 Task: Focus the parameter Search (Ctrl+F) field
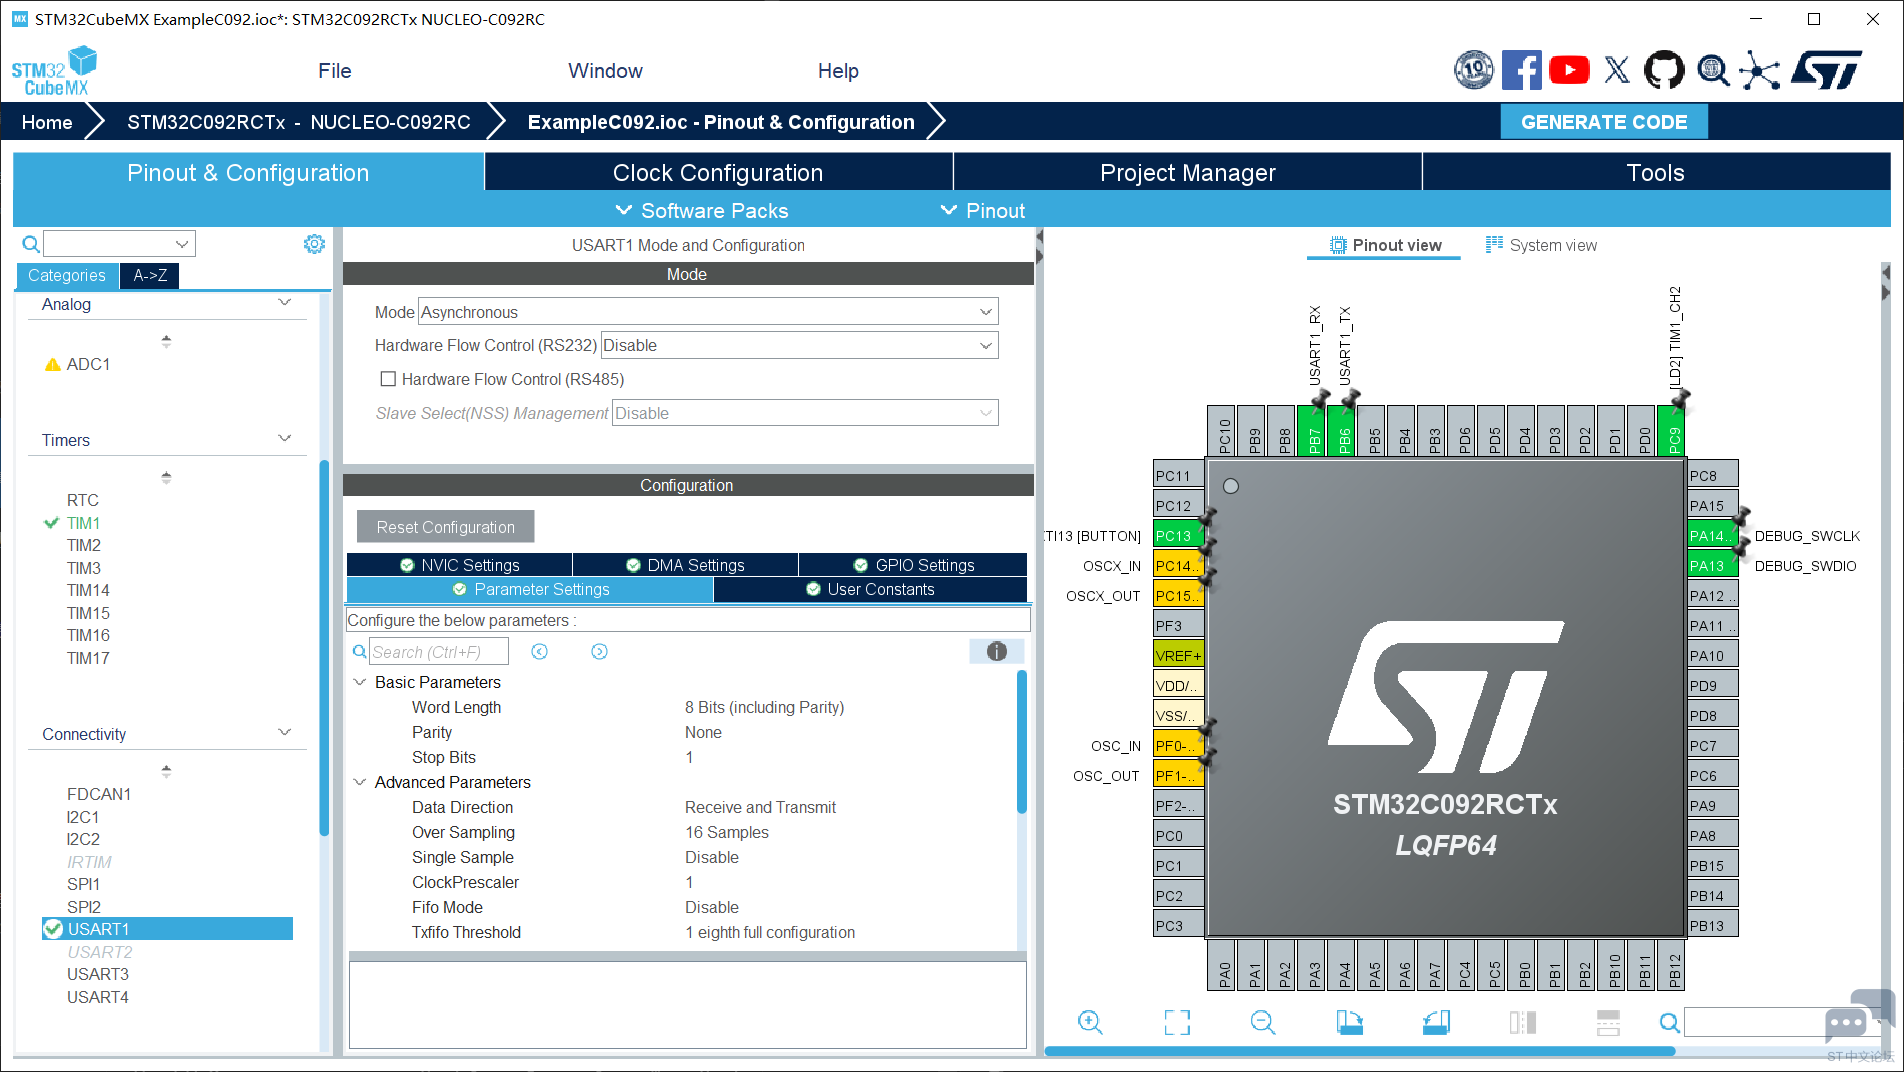click(x=439, y=652)
